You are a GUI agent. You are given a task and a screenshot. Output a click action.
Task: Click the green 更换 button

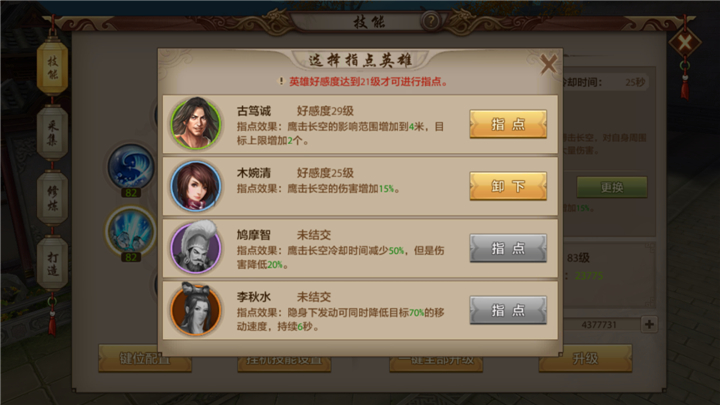(x=612, y=187)
